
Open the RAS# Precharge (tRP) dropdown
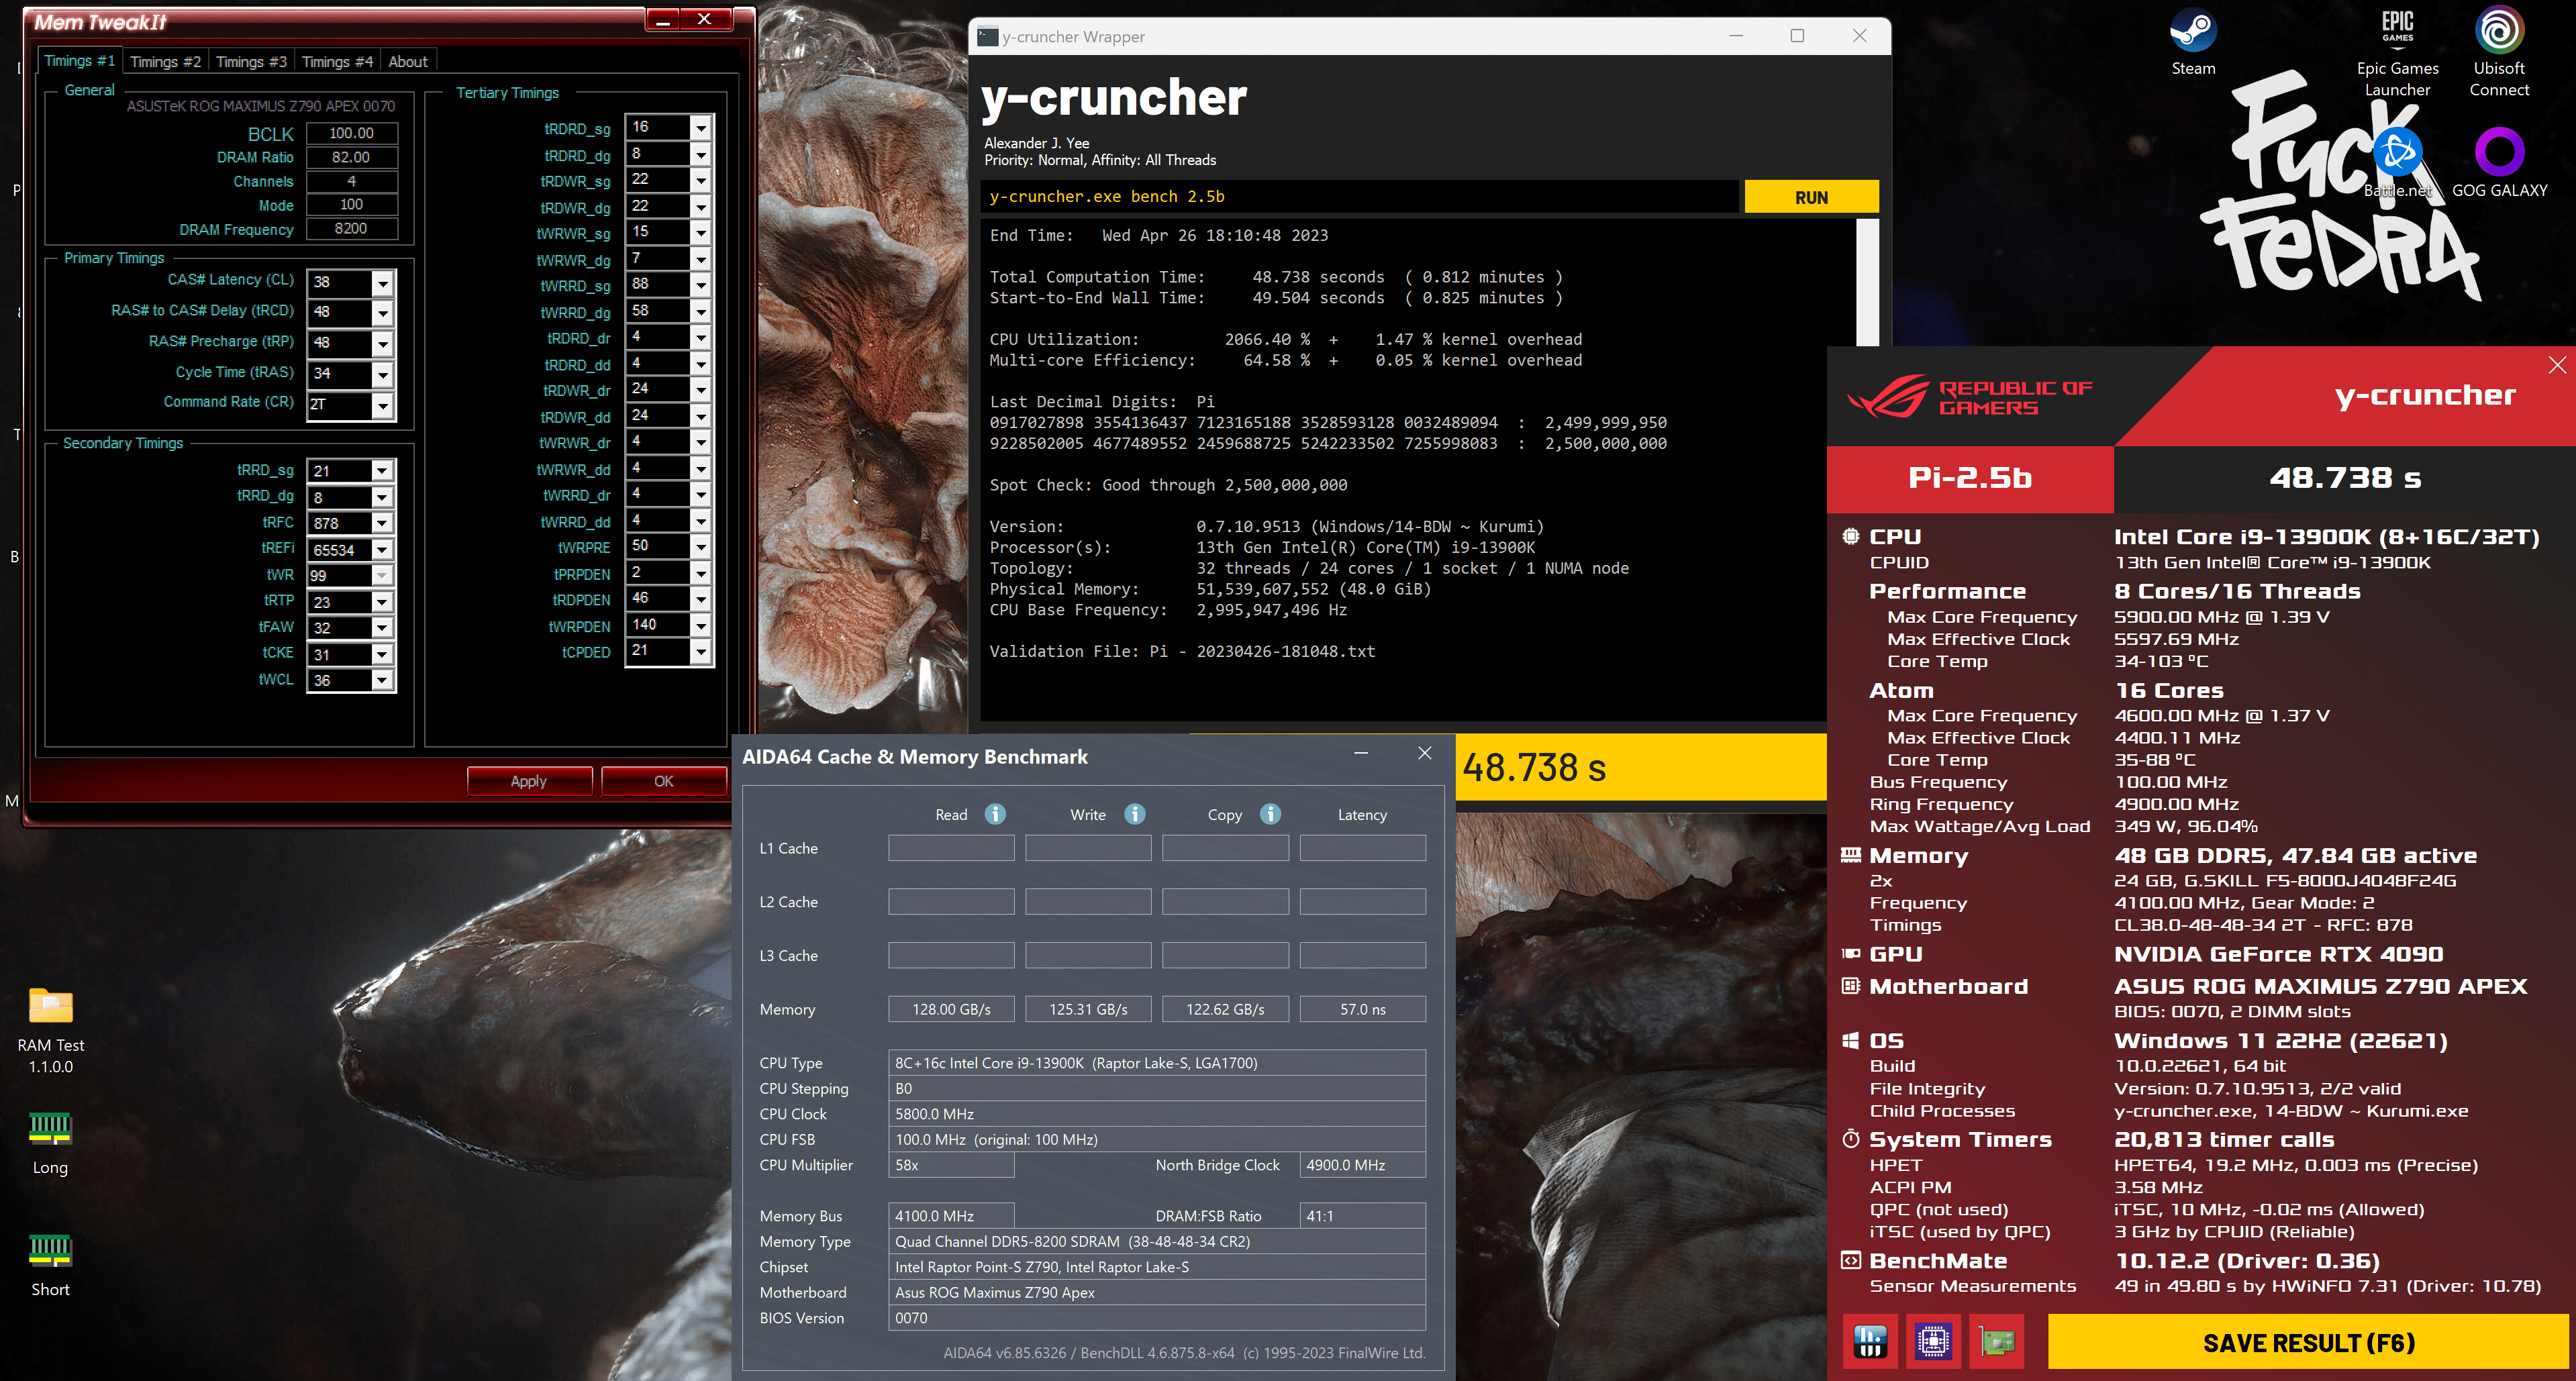click(382, 344)
